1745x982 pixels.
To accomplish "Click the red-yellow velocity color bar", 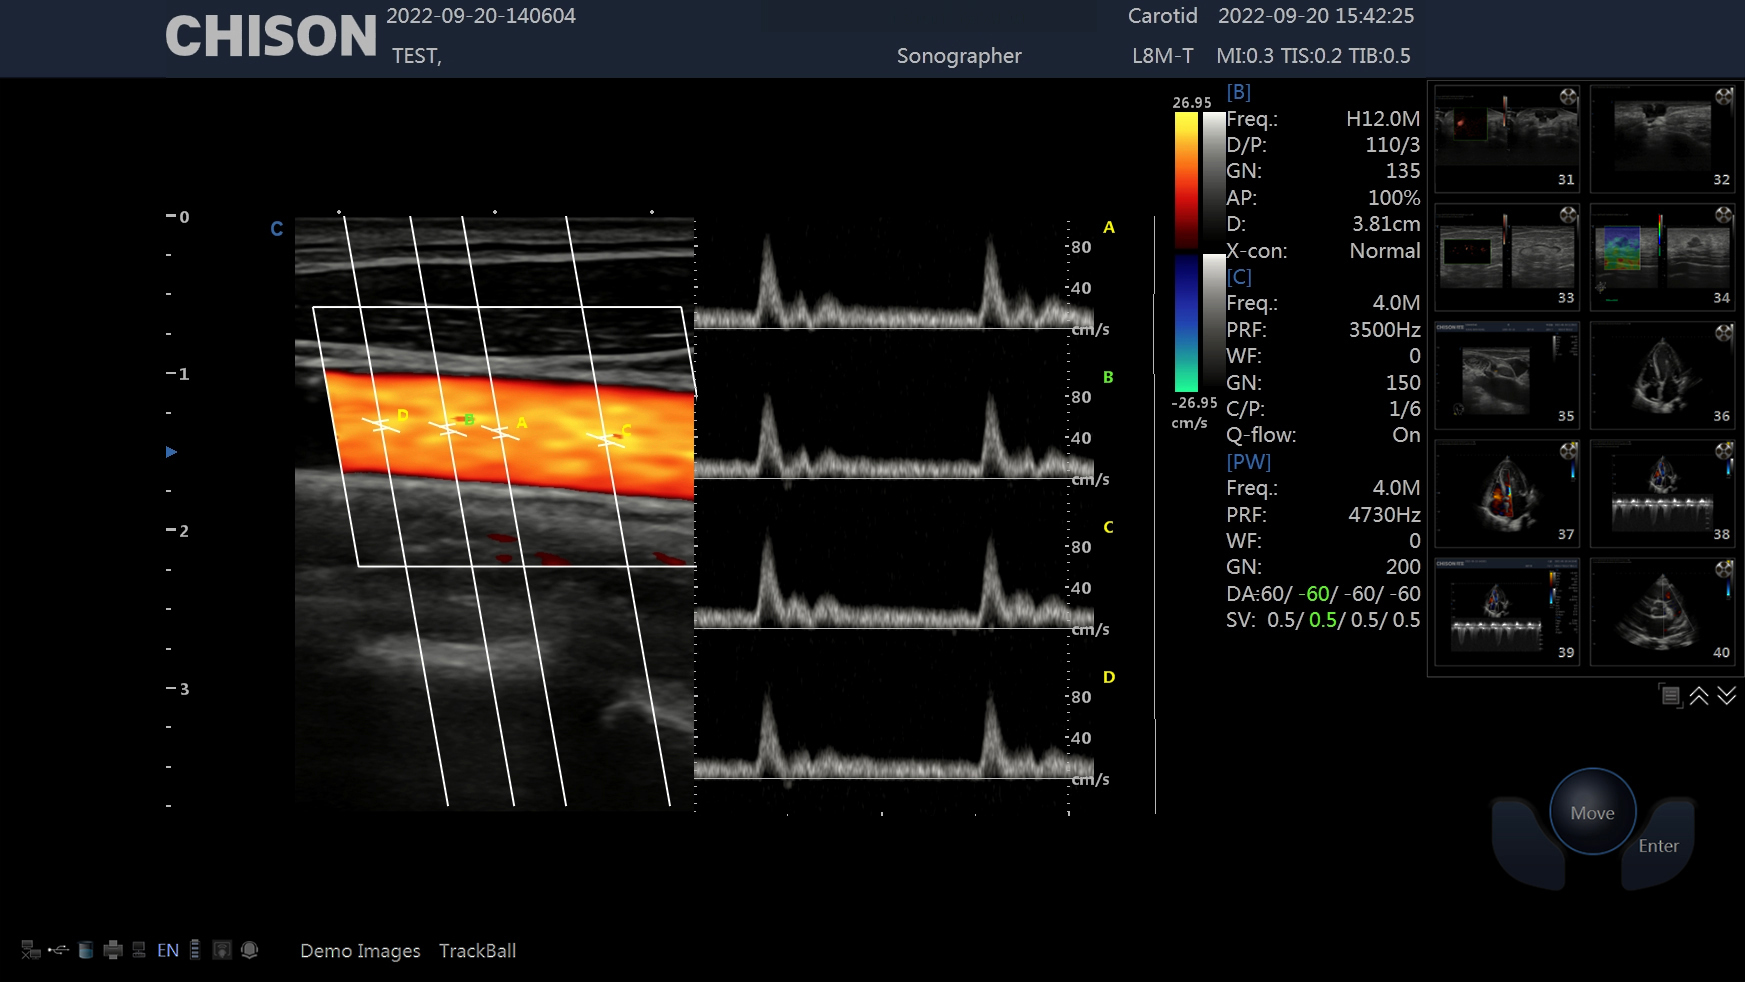I will tap(1186, 180).
